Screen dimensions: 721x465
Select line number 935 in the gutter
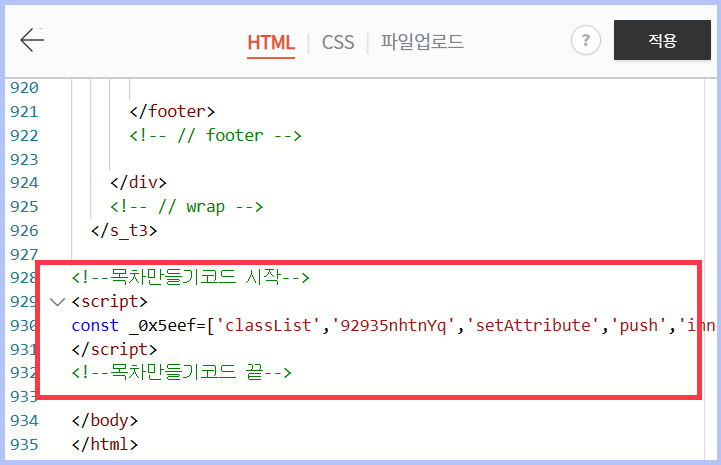pos(24,444)
